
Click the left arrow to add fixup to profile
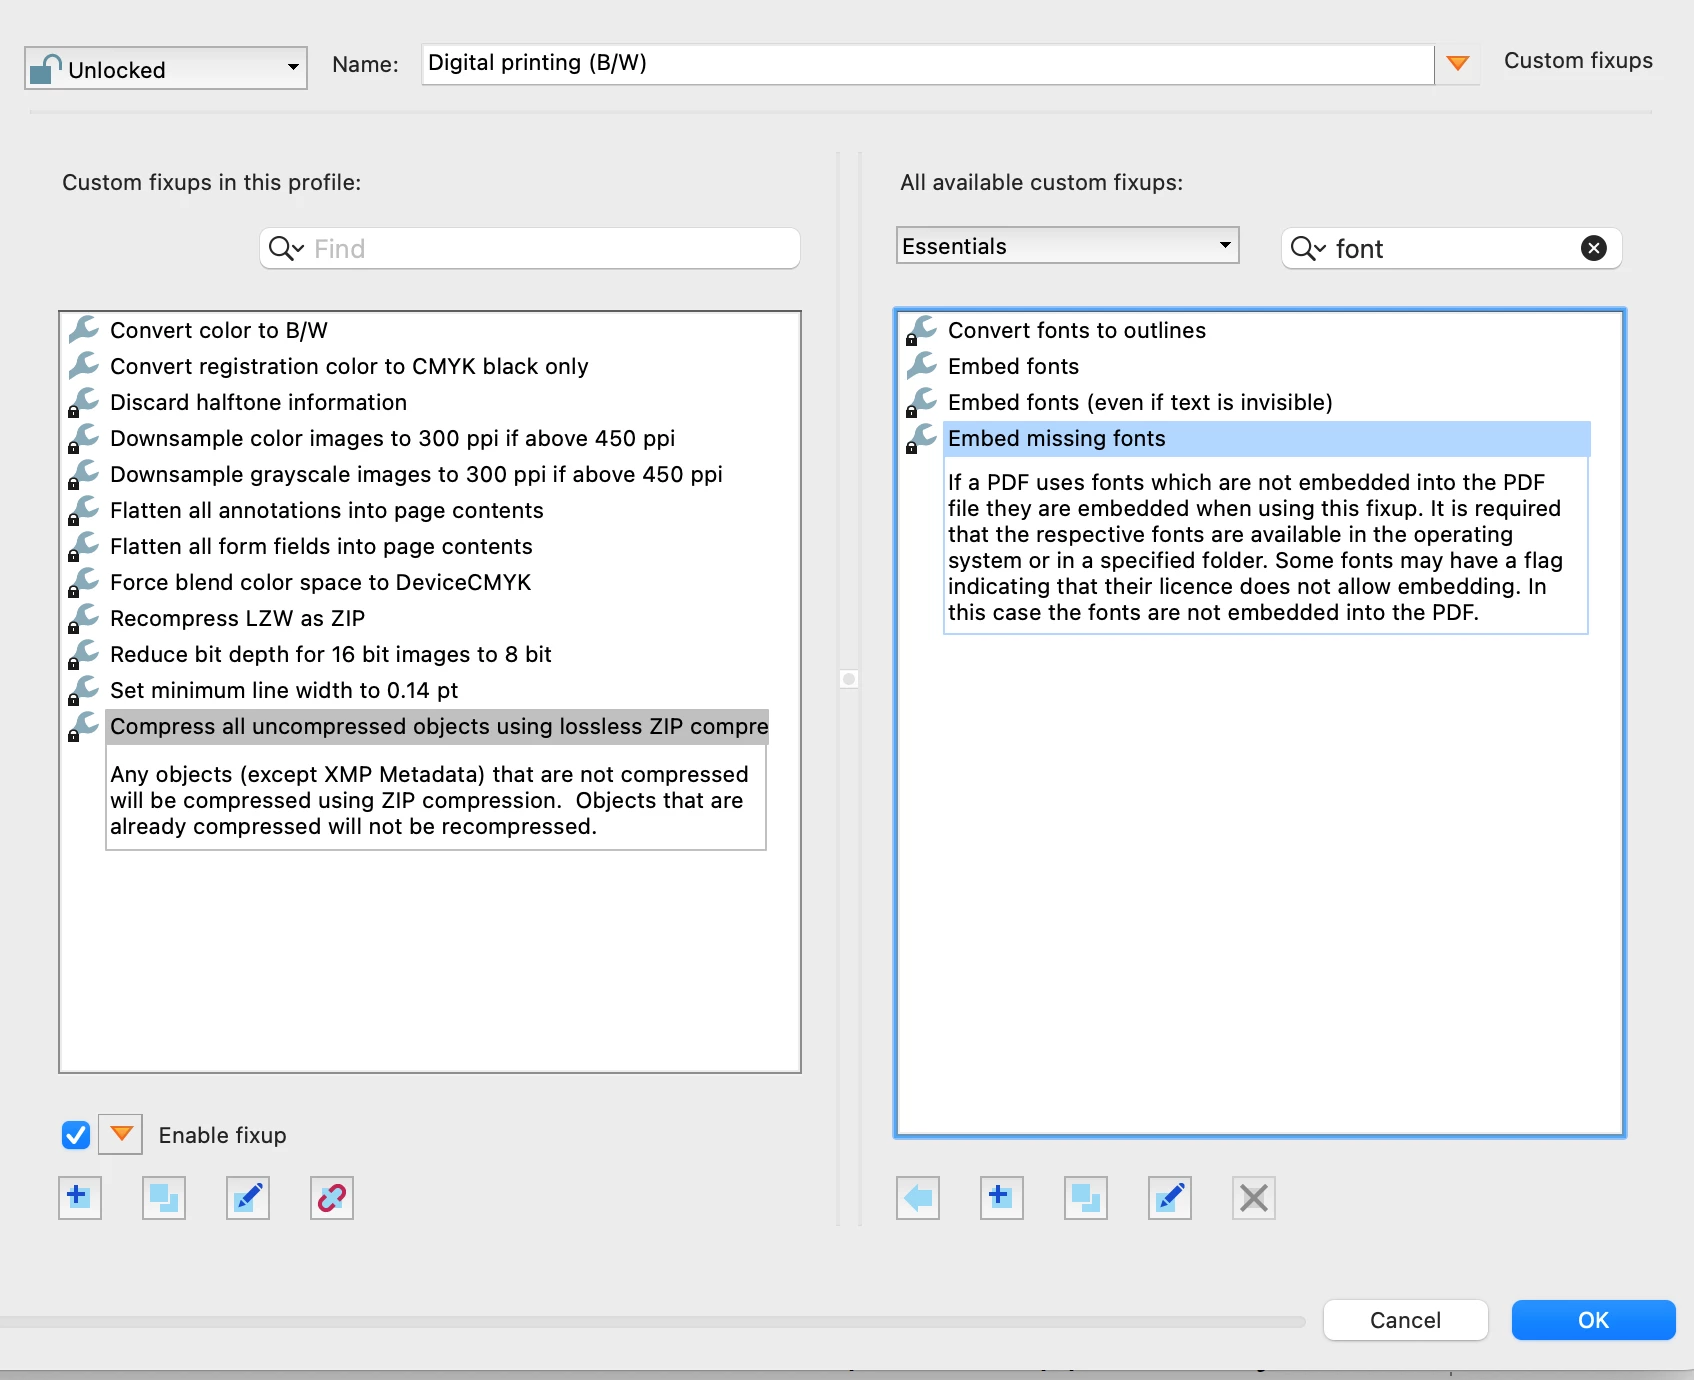[918, 1197]
